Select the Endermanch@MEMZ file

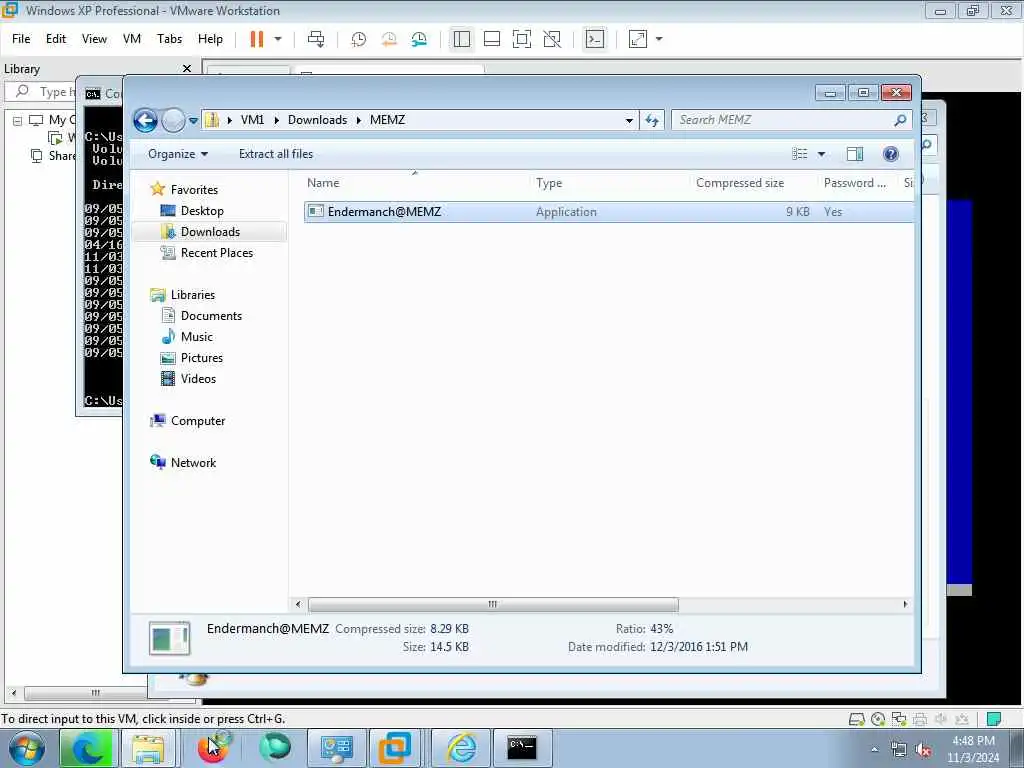607,212
